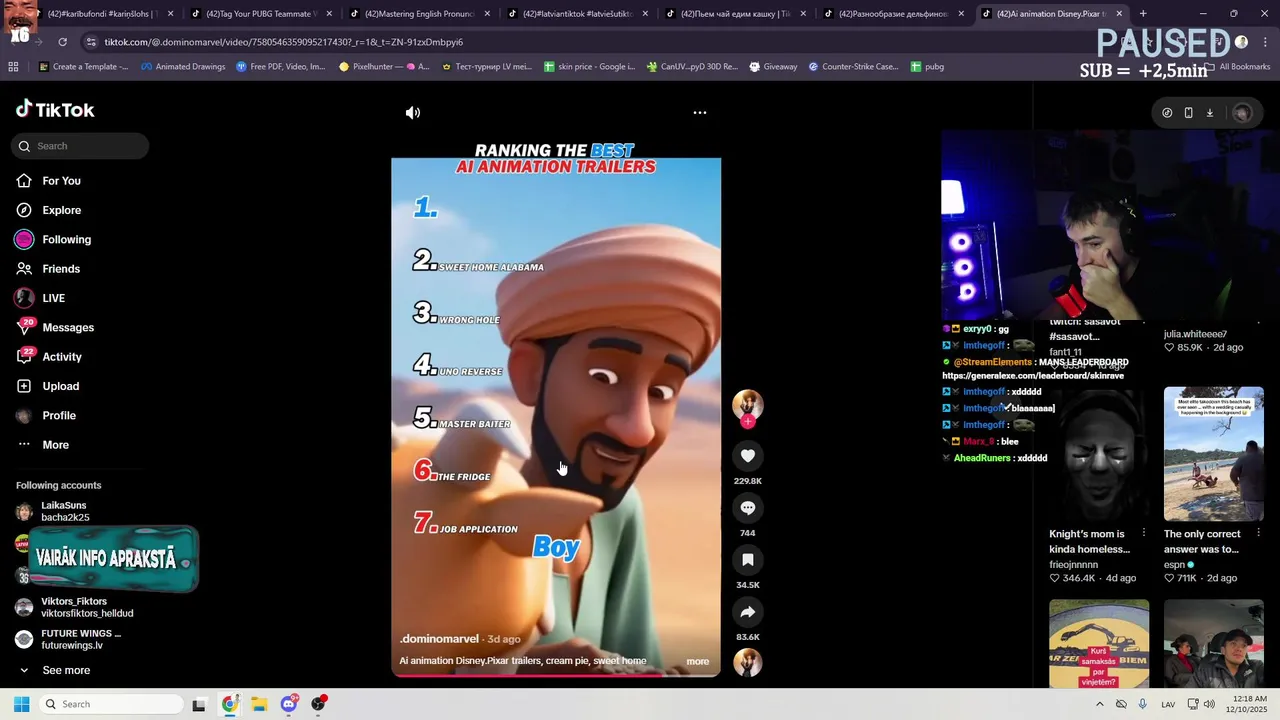Open the creator's avatar beside video
This screenshot has width=1280, height=720.
748,404
